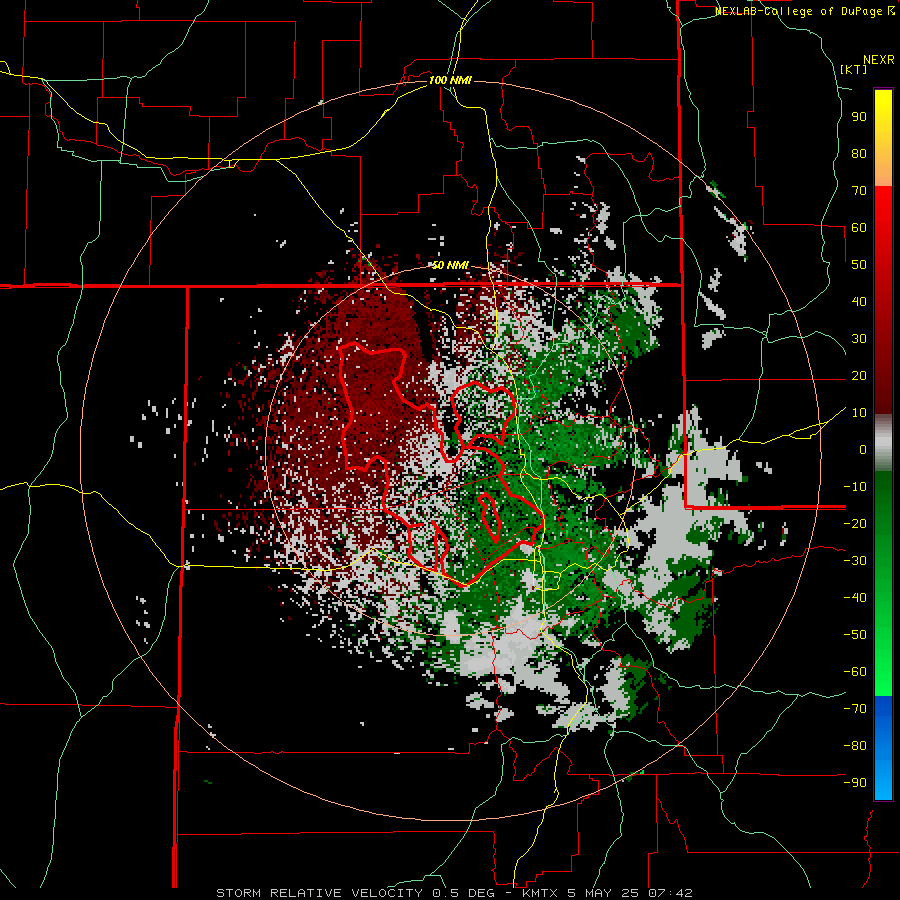
Task: Click the -10 value on velocity scale
Action: point(855,487)
